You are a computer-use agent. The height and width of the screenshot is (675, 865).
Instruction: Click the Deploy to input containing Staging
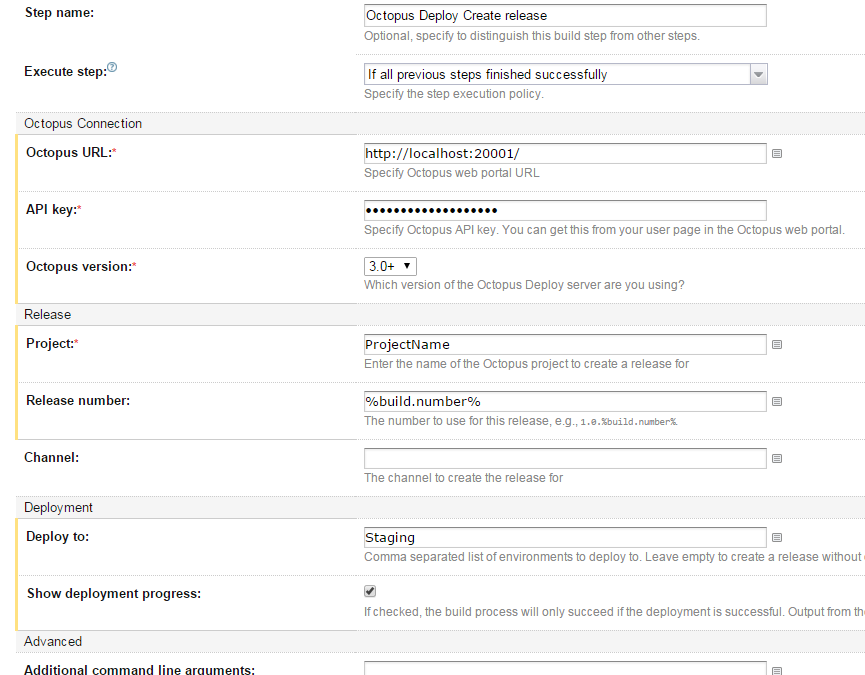coord(565,537)
